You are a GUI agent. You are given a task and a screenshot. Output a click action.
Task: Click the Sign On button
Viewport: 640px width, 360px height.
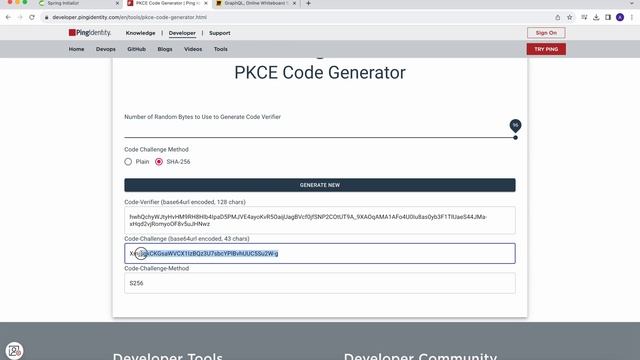click(x=546, y=33)
